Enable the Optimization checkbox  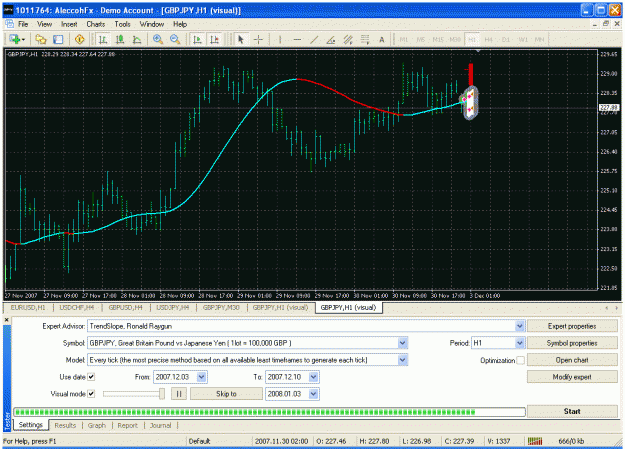[521, 360]
